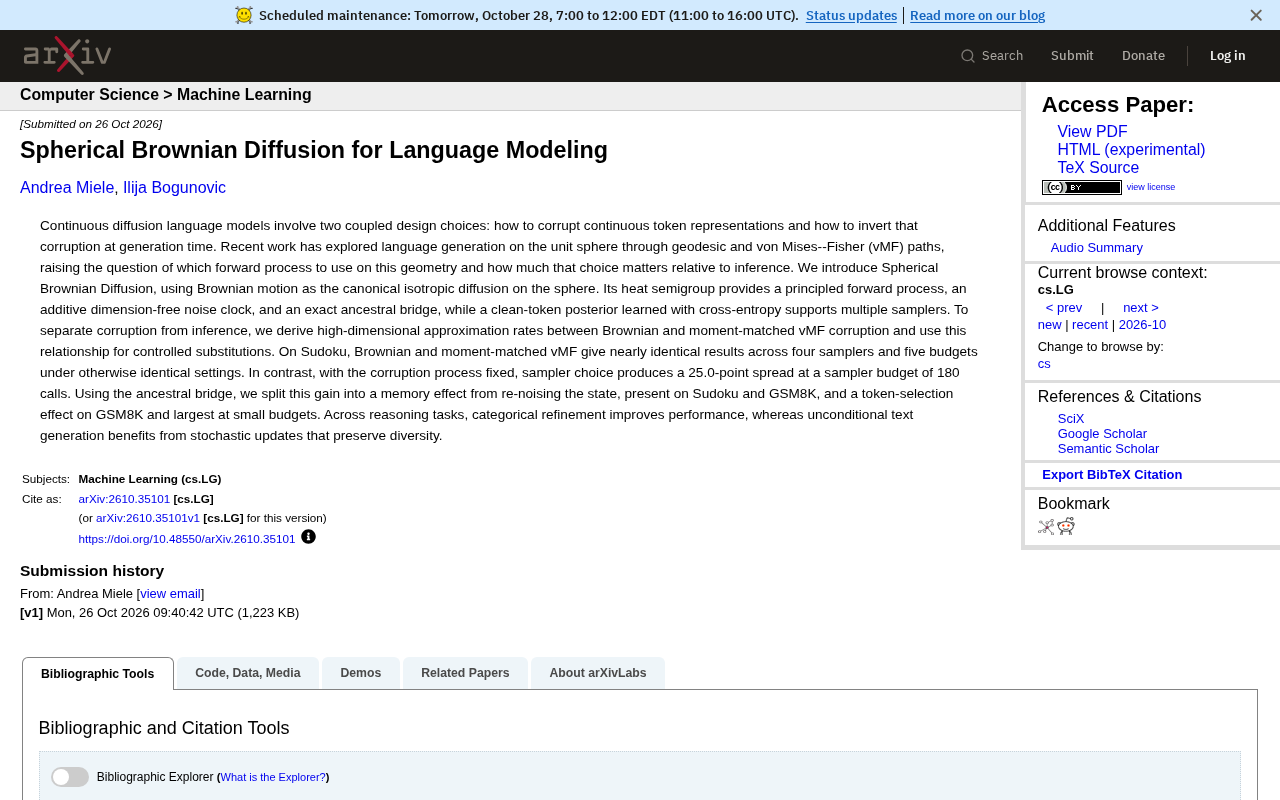Image resolution: width=1280 pixels, height=800 pixels.
Task: Go to the previous paper in cs.LG
Action: [1064, 308]
